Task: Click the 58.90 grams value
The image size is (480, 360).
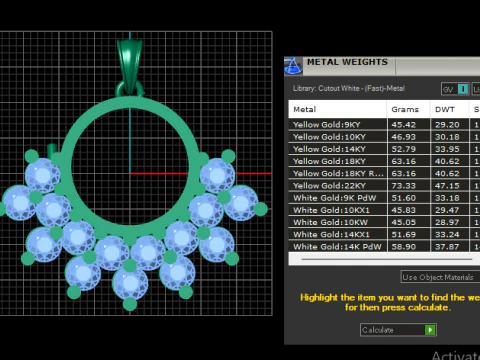Action: 403,247
